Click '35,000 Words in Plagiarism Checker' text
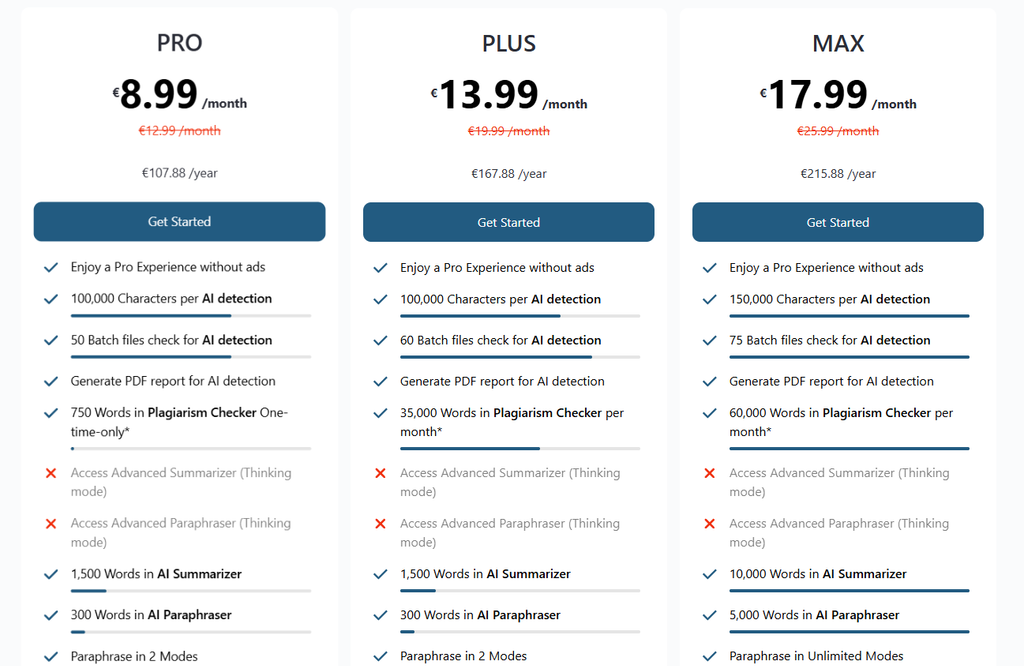Screen dimensions: 1024x666 tap(512, 422)
